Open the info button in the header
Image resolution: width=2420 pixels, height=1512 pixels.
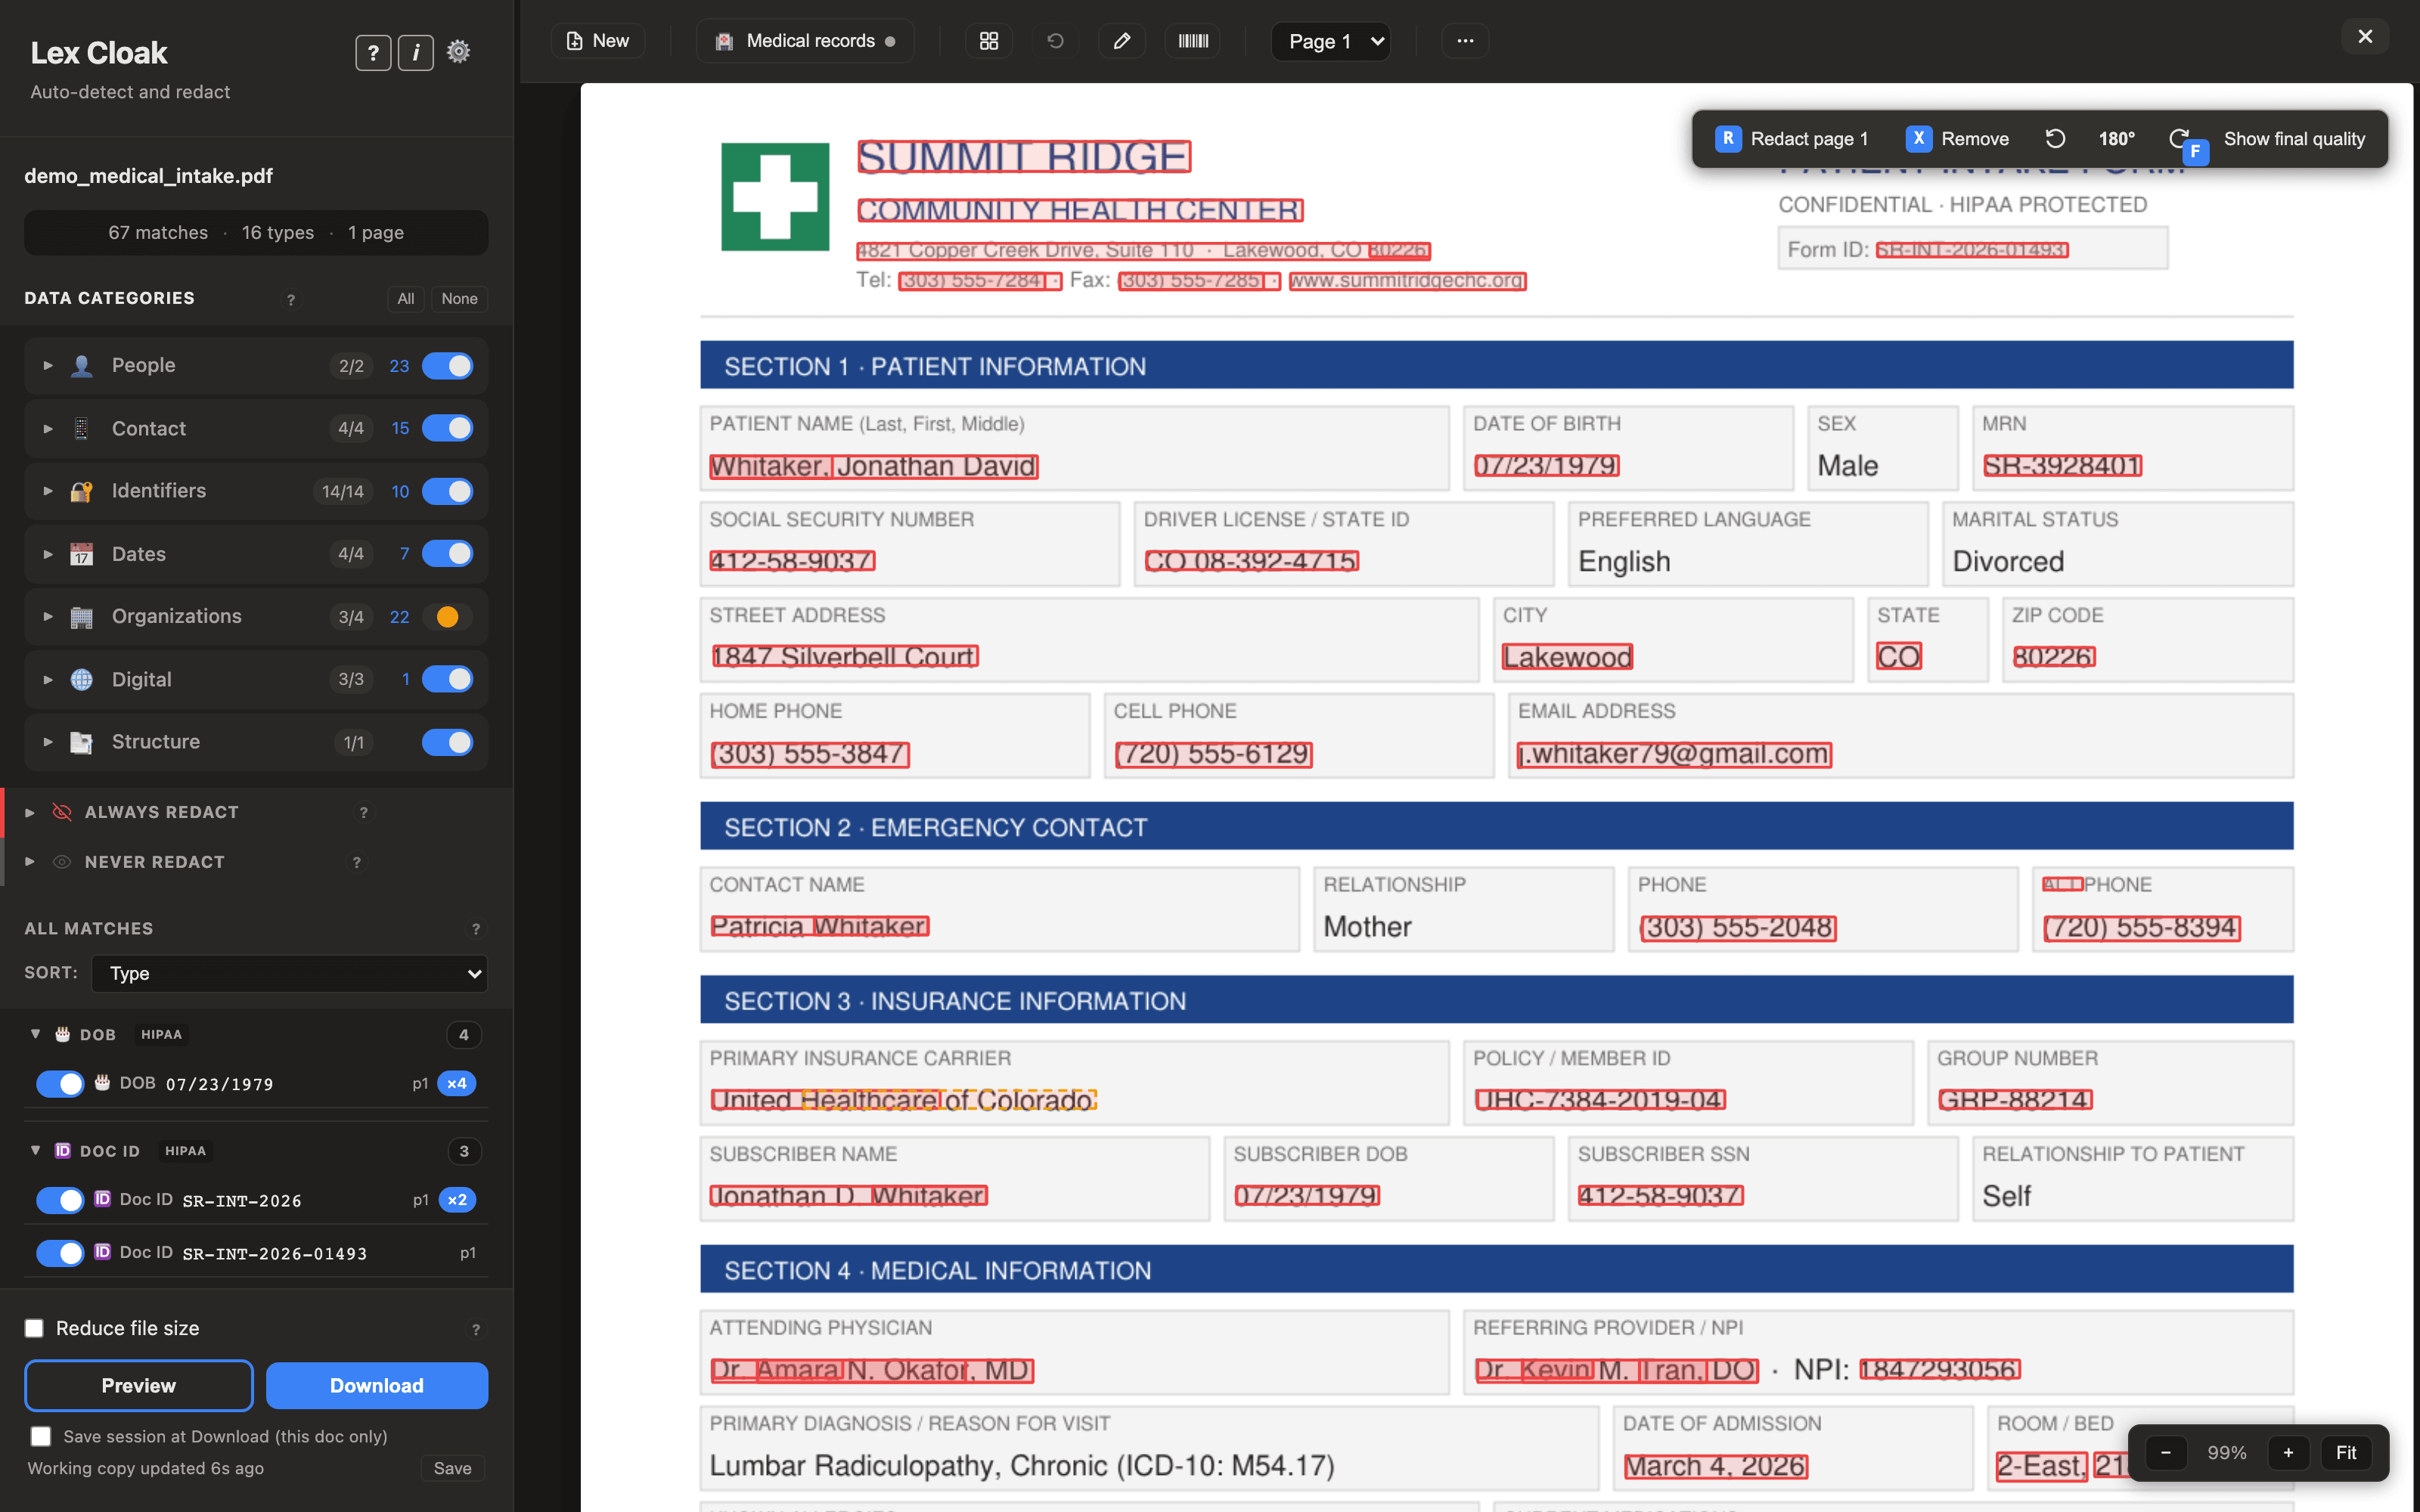pyautogui.click(x=416, y=52)
